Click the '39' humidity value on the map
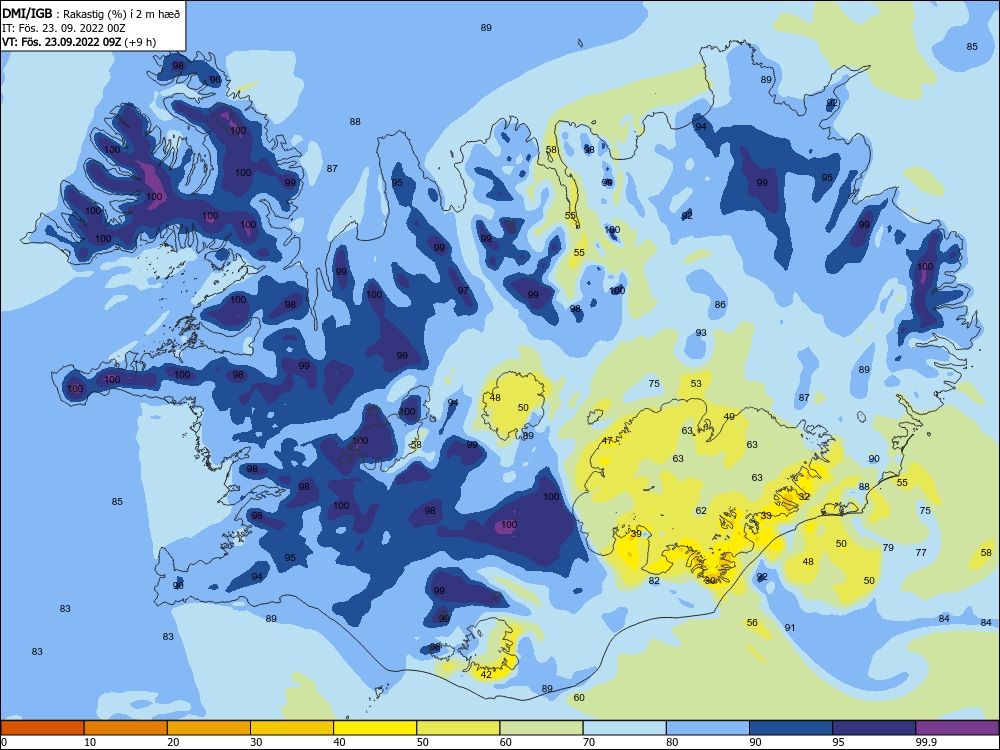The height and width of the screenshot is (750, 1000). (x=636, y=534)
